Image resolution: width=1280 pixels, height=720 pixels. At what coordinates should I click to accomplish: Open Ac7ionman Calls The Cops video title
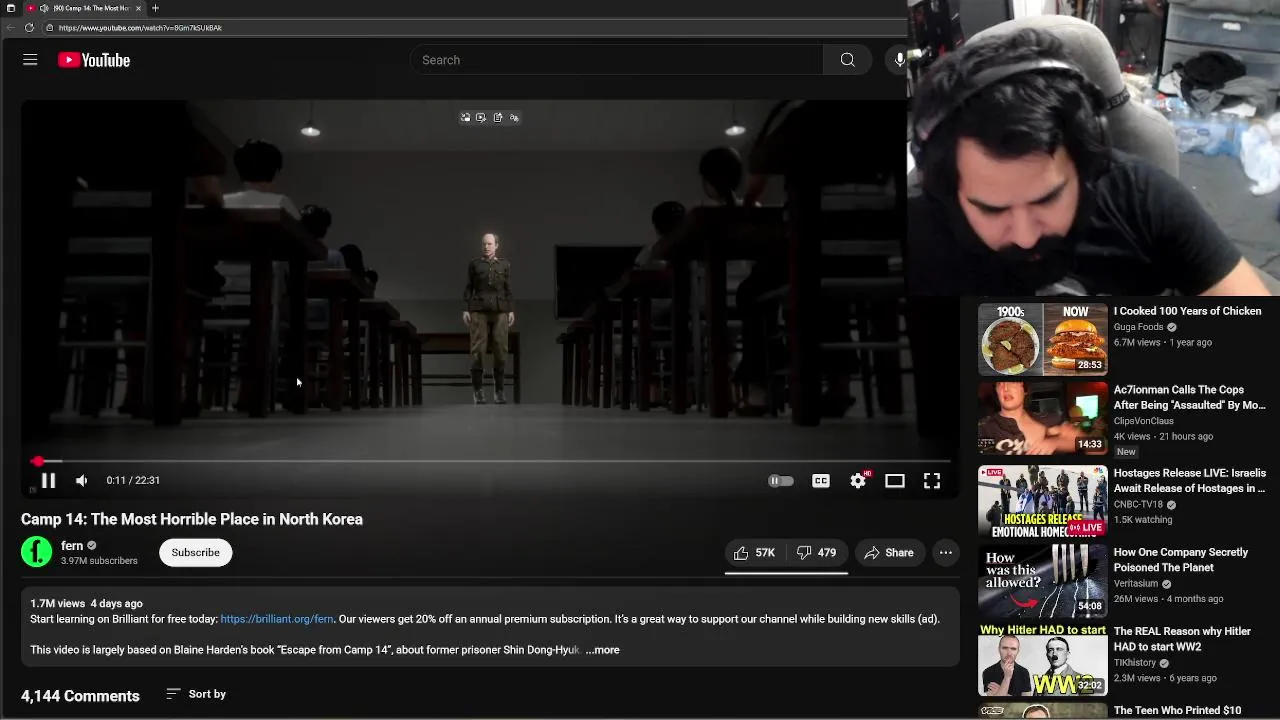tap(1189, 398)
